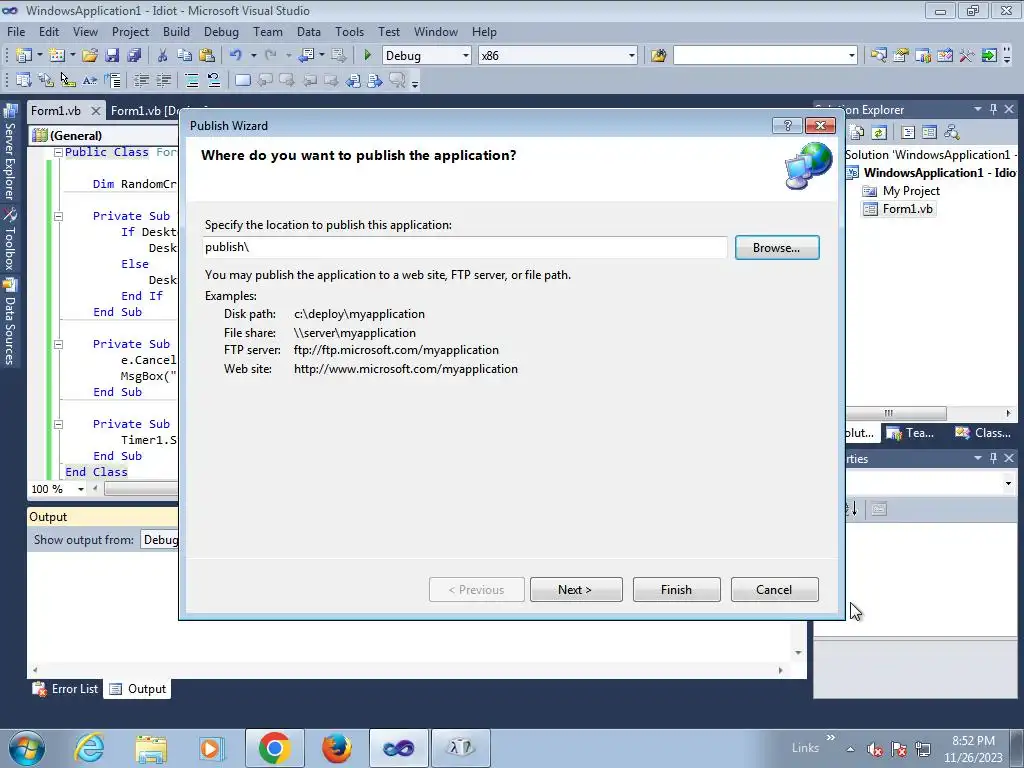Open the (General) class dropdown in editor
The height and width of the screenshot is (768, 1024).
(104, 135)
